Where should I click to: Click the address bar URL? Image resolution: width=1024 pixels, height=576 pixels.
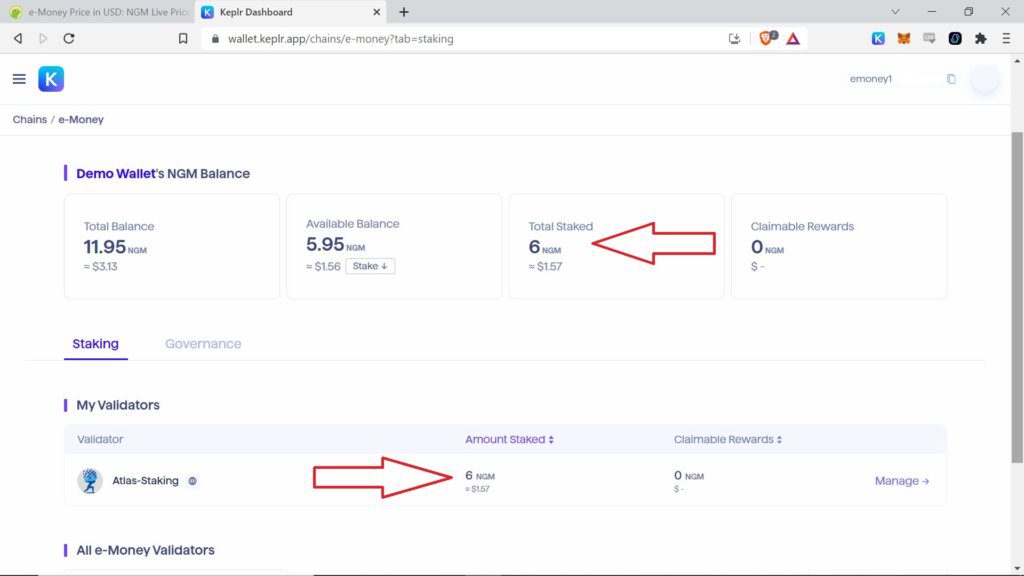click(340, 39)
